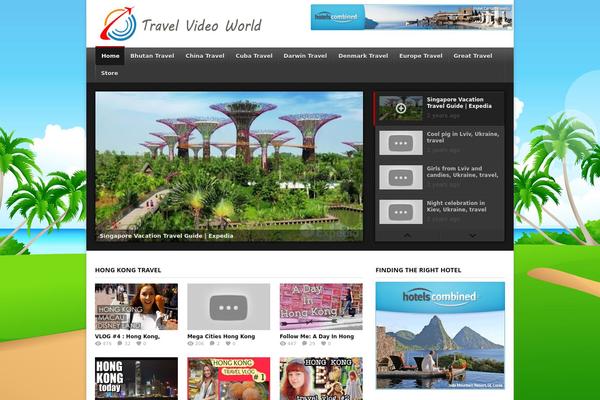Open the Home menu item
The height and width of the screenshot is (400, 600).
click(110, 56)
